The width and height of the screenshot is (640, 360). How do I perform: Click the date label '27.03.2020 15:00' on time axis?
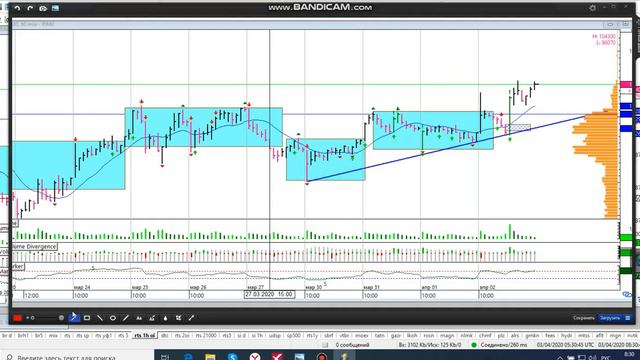[269, 294]
